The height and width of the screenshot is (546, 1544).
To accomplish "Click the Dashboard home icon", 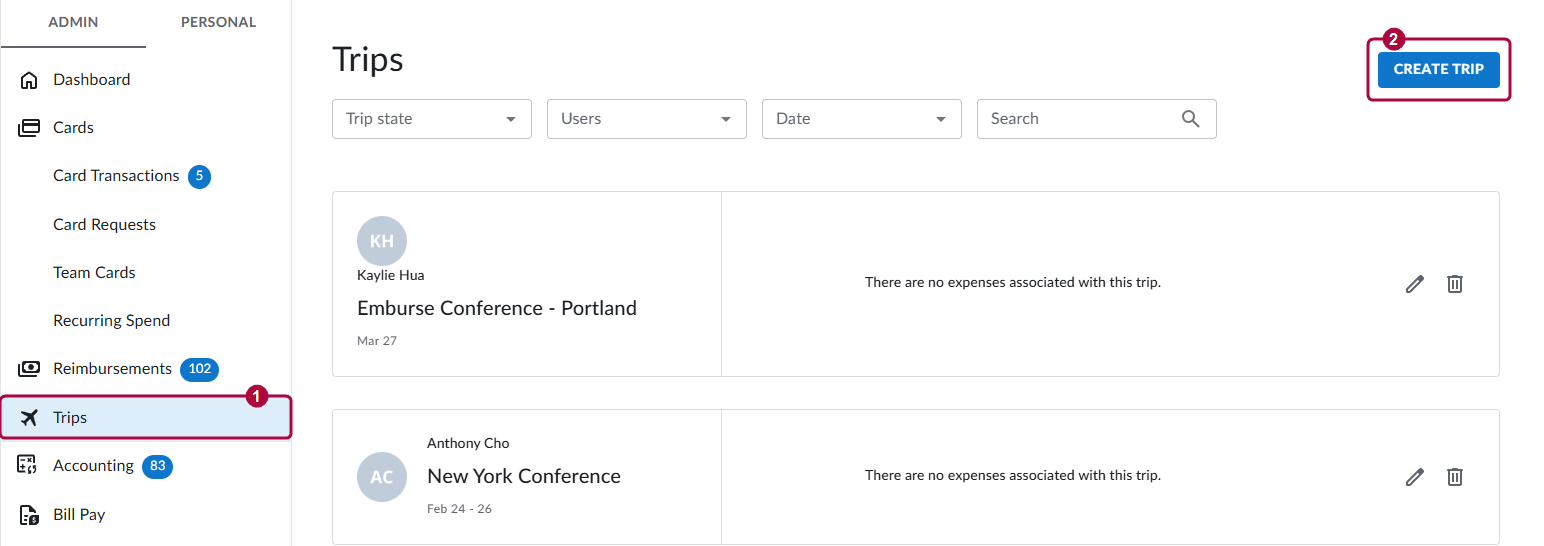I will pos(29,80).
